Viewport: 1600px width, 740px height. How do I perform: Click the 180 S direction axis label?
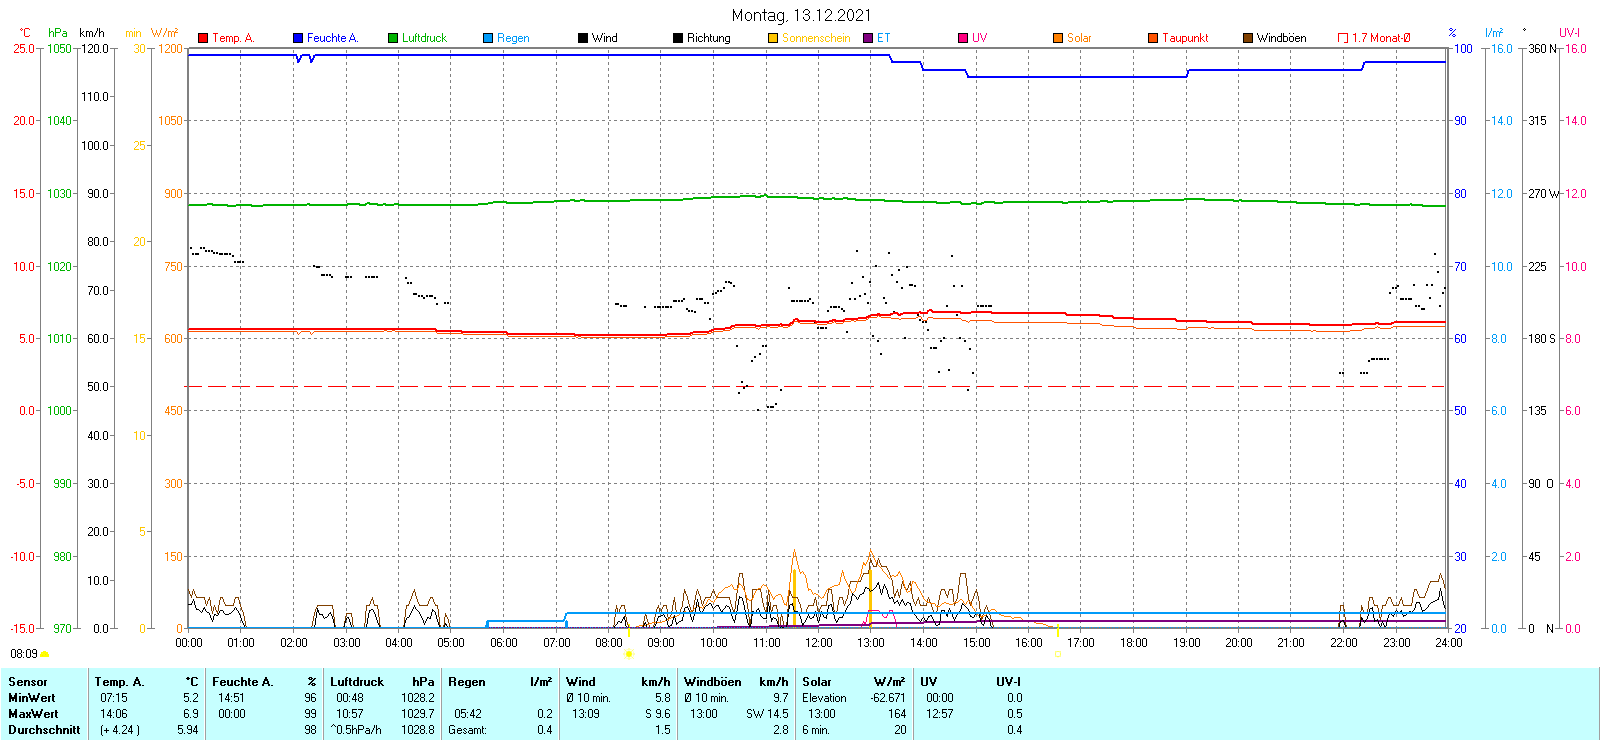[1542, 339]
